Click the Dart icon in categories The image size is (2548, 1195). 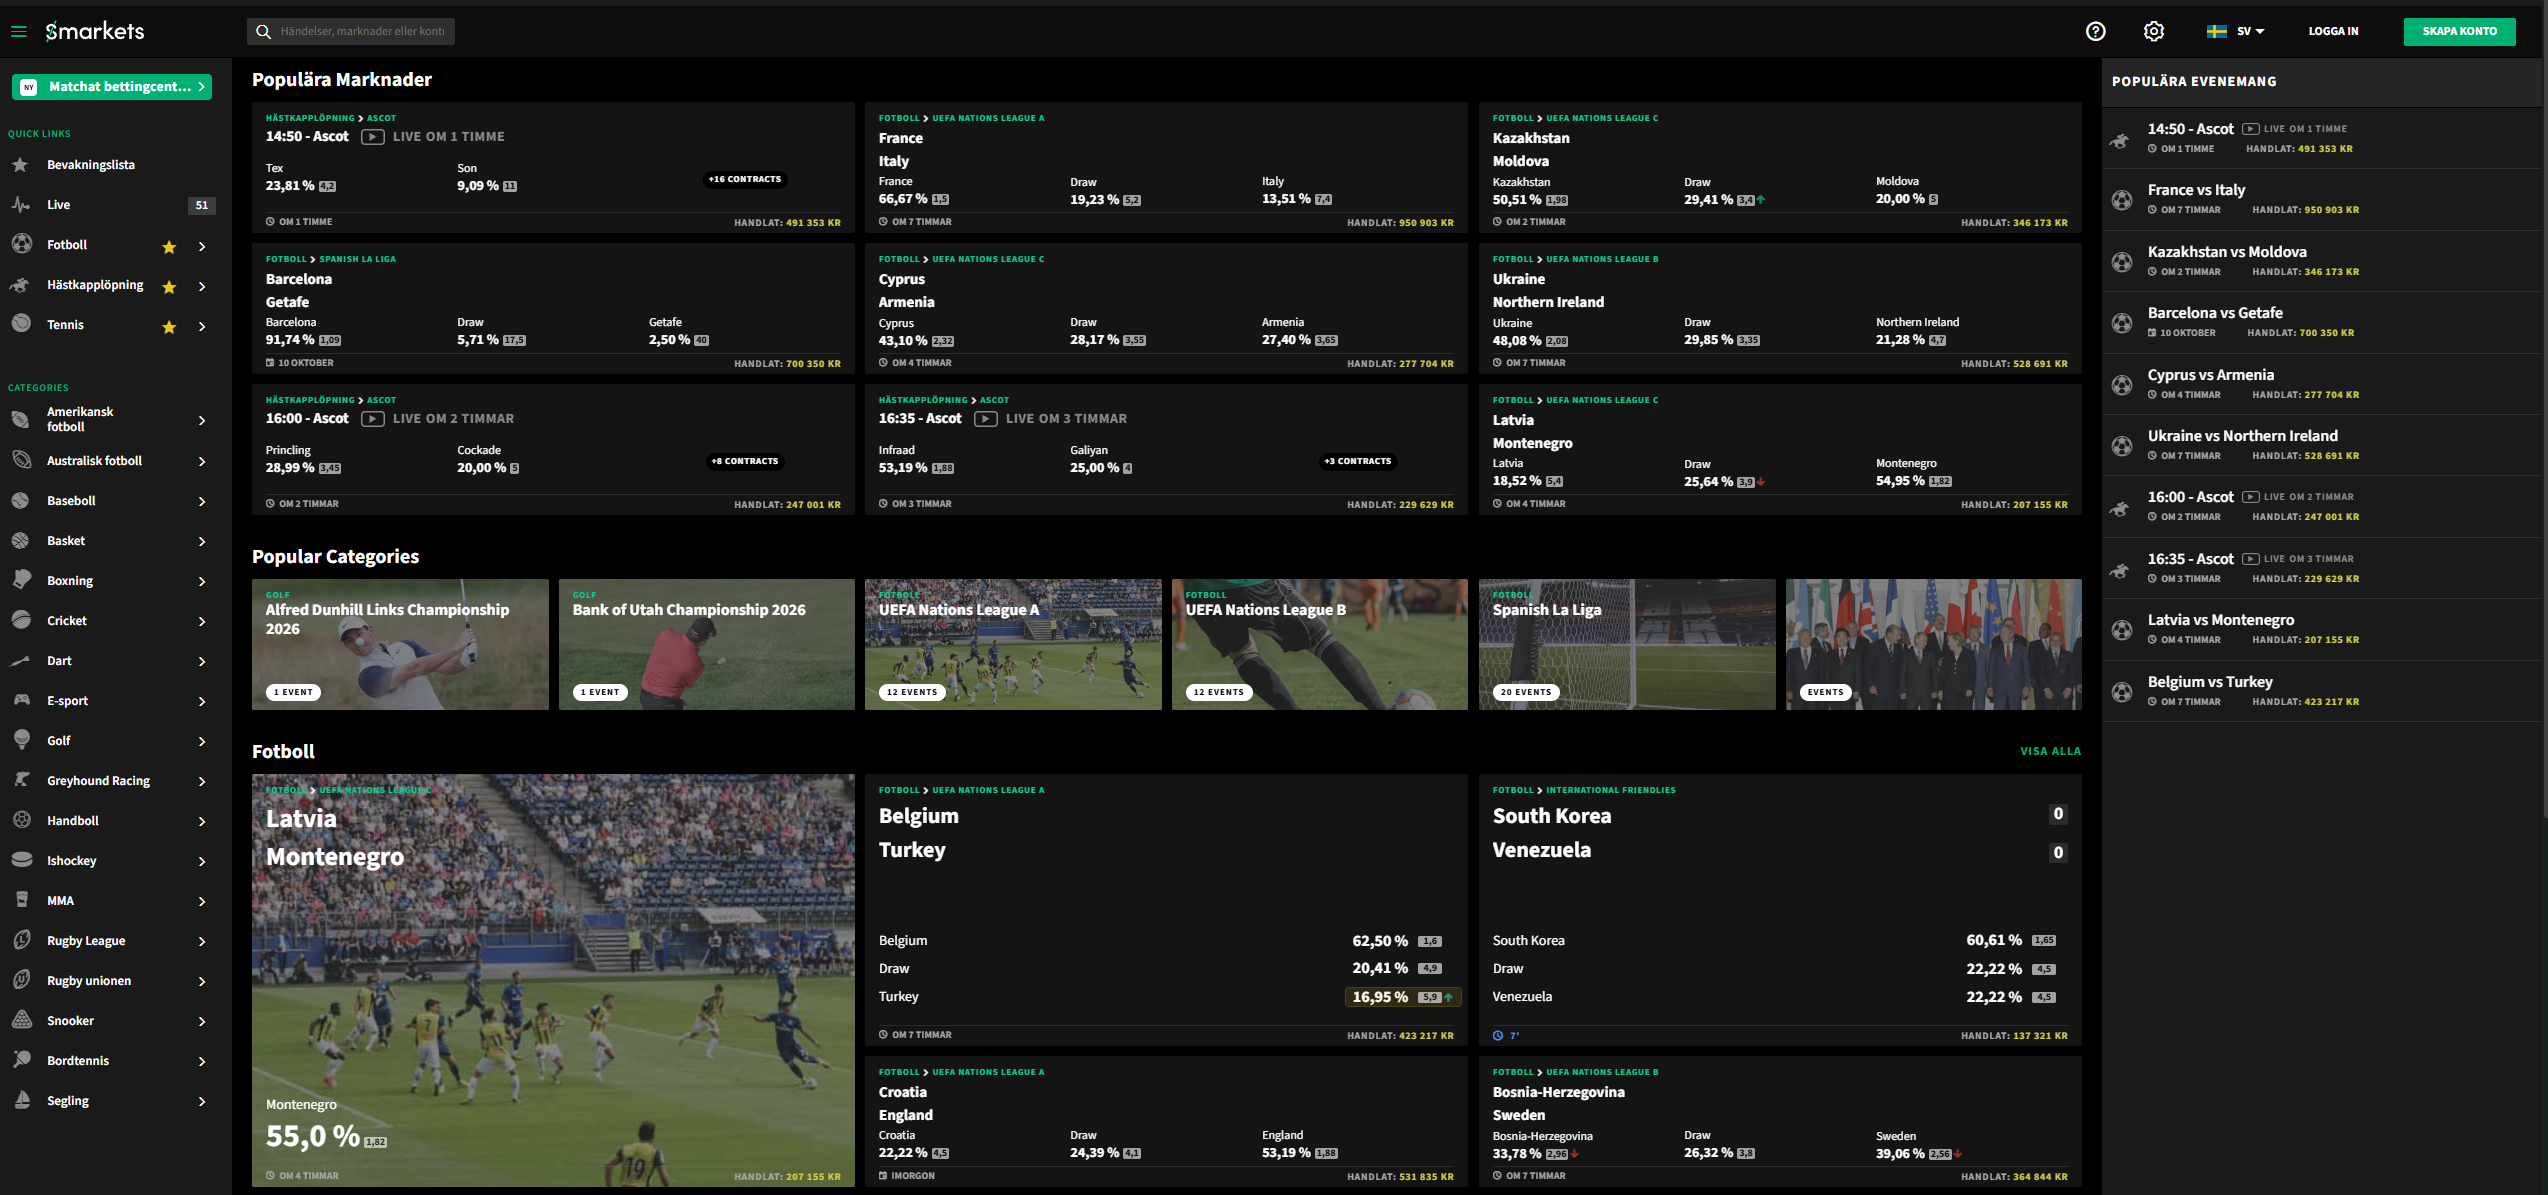pyautogui.click(x=20, y=661)
